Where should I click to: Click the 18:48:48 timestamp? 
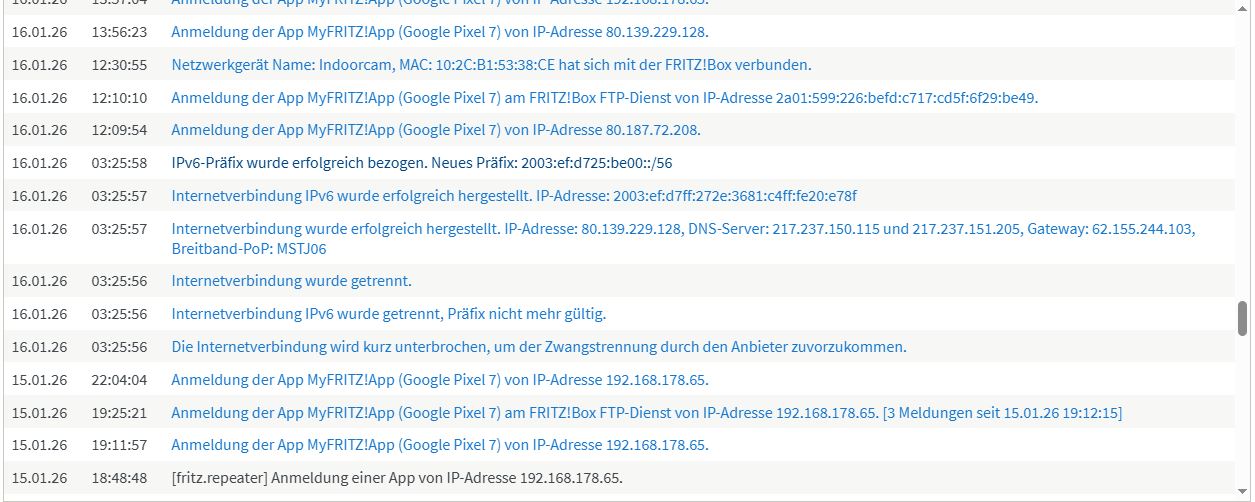pyautogui.click(x=119, y=478)
